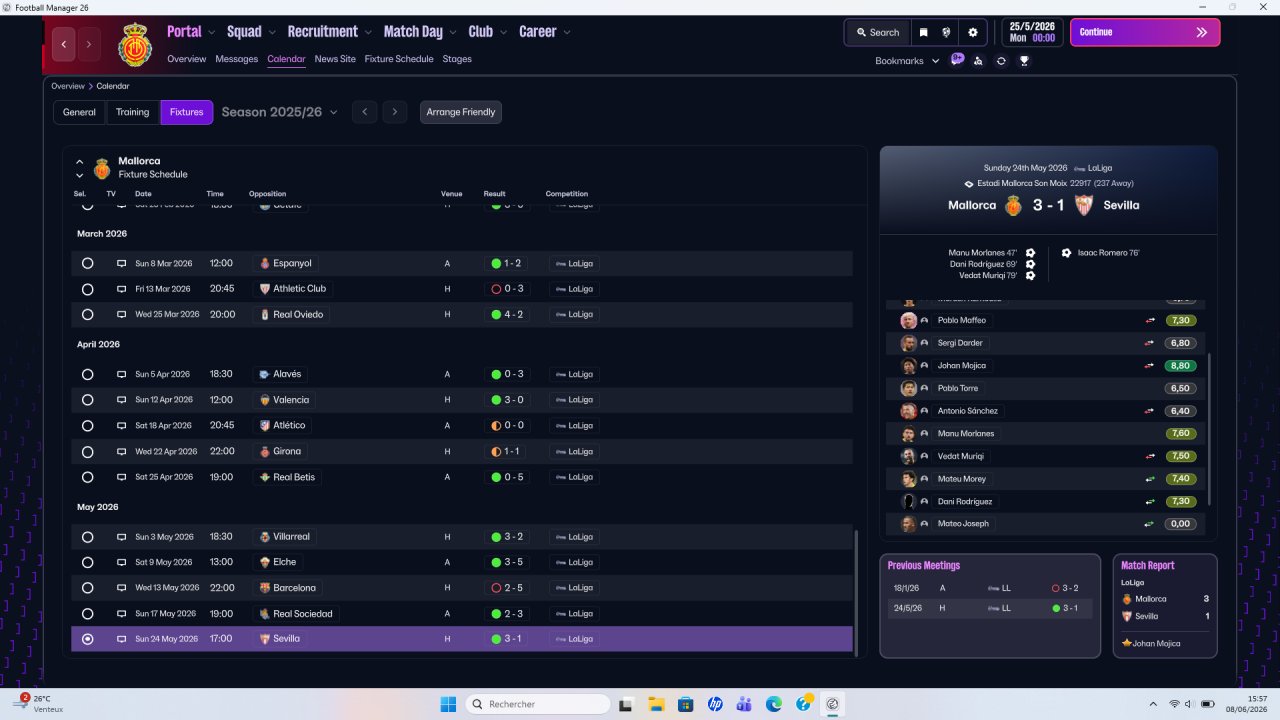Open the Fixture Schedule tab
Screen dimensions: 1280x720
point(399,59)
